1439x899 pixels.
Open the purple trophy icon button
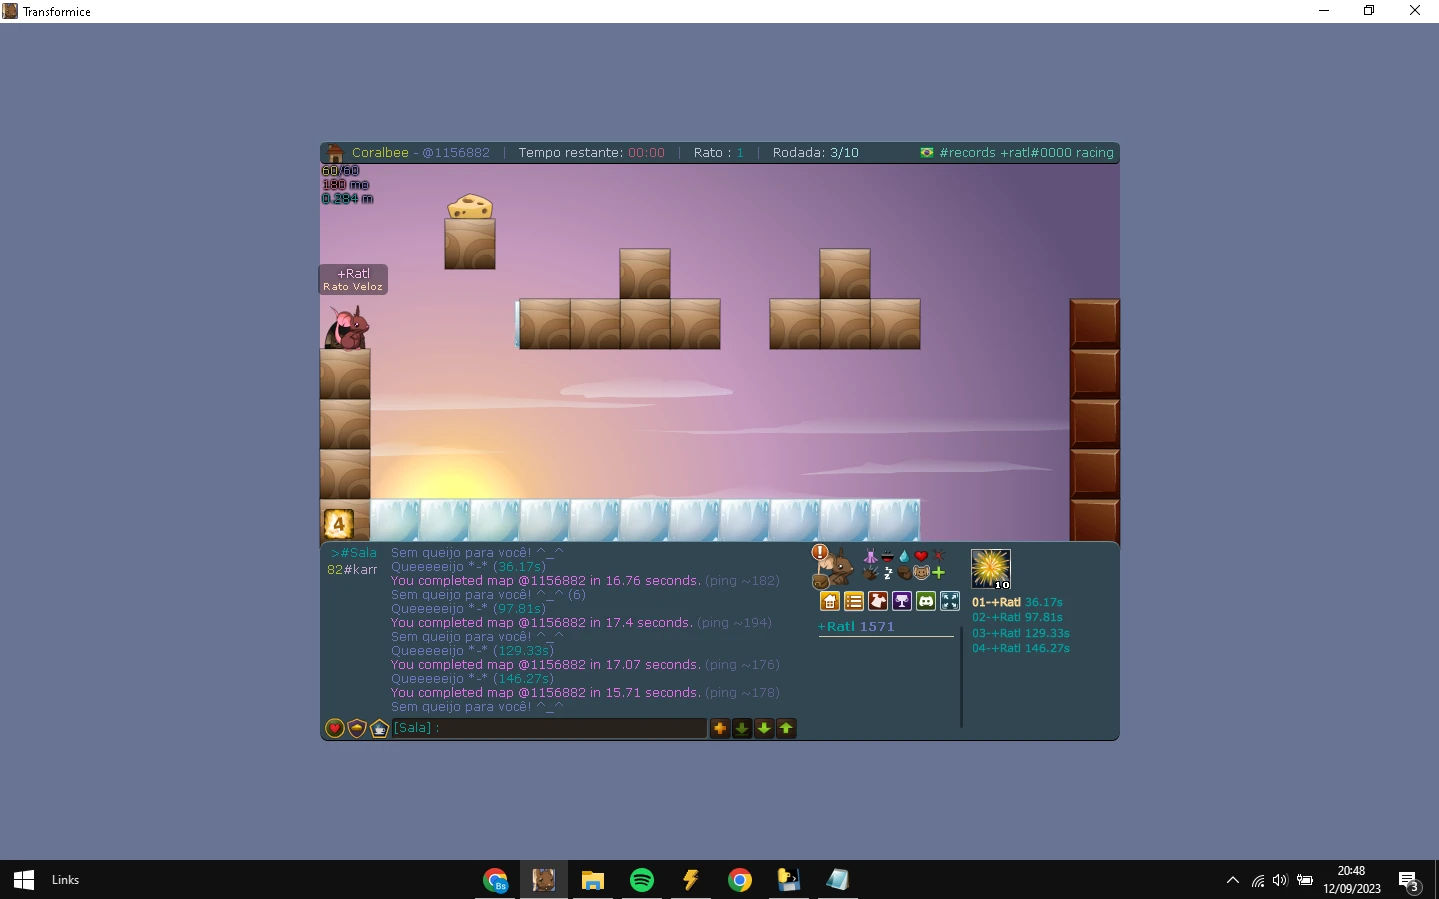[x=902, y=601]
